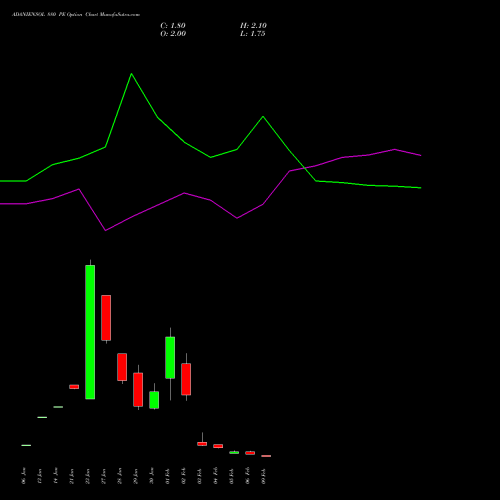Select the high value 'H: 2.10'

253,26
